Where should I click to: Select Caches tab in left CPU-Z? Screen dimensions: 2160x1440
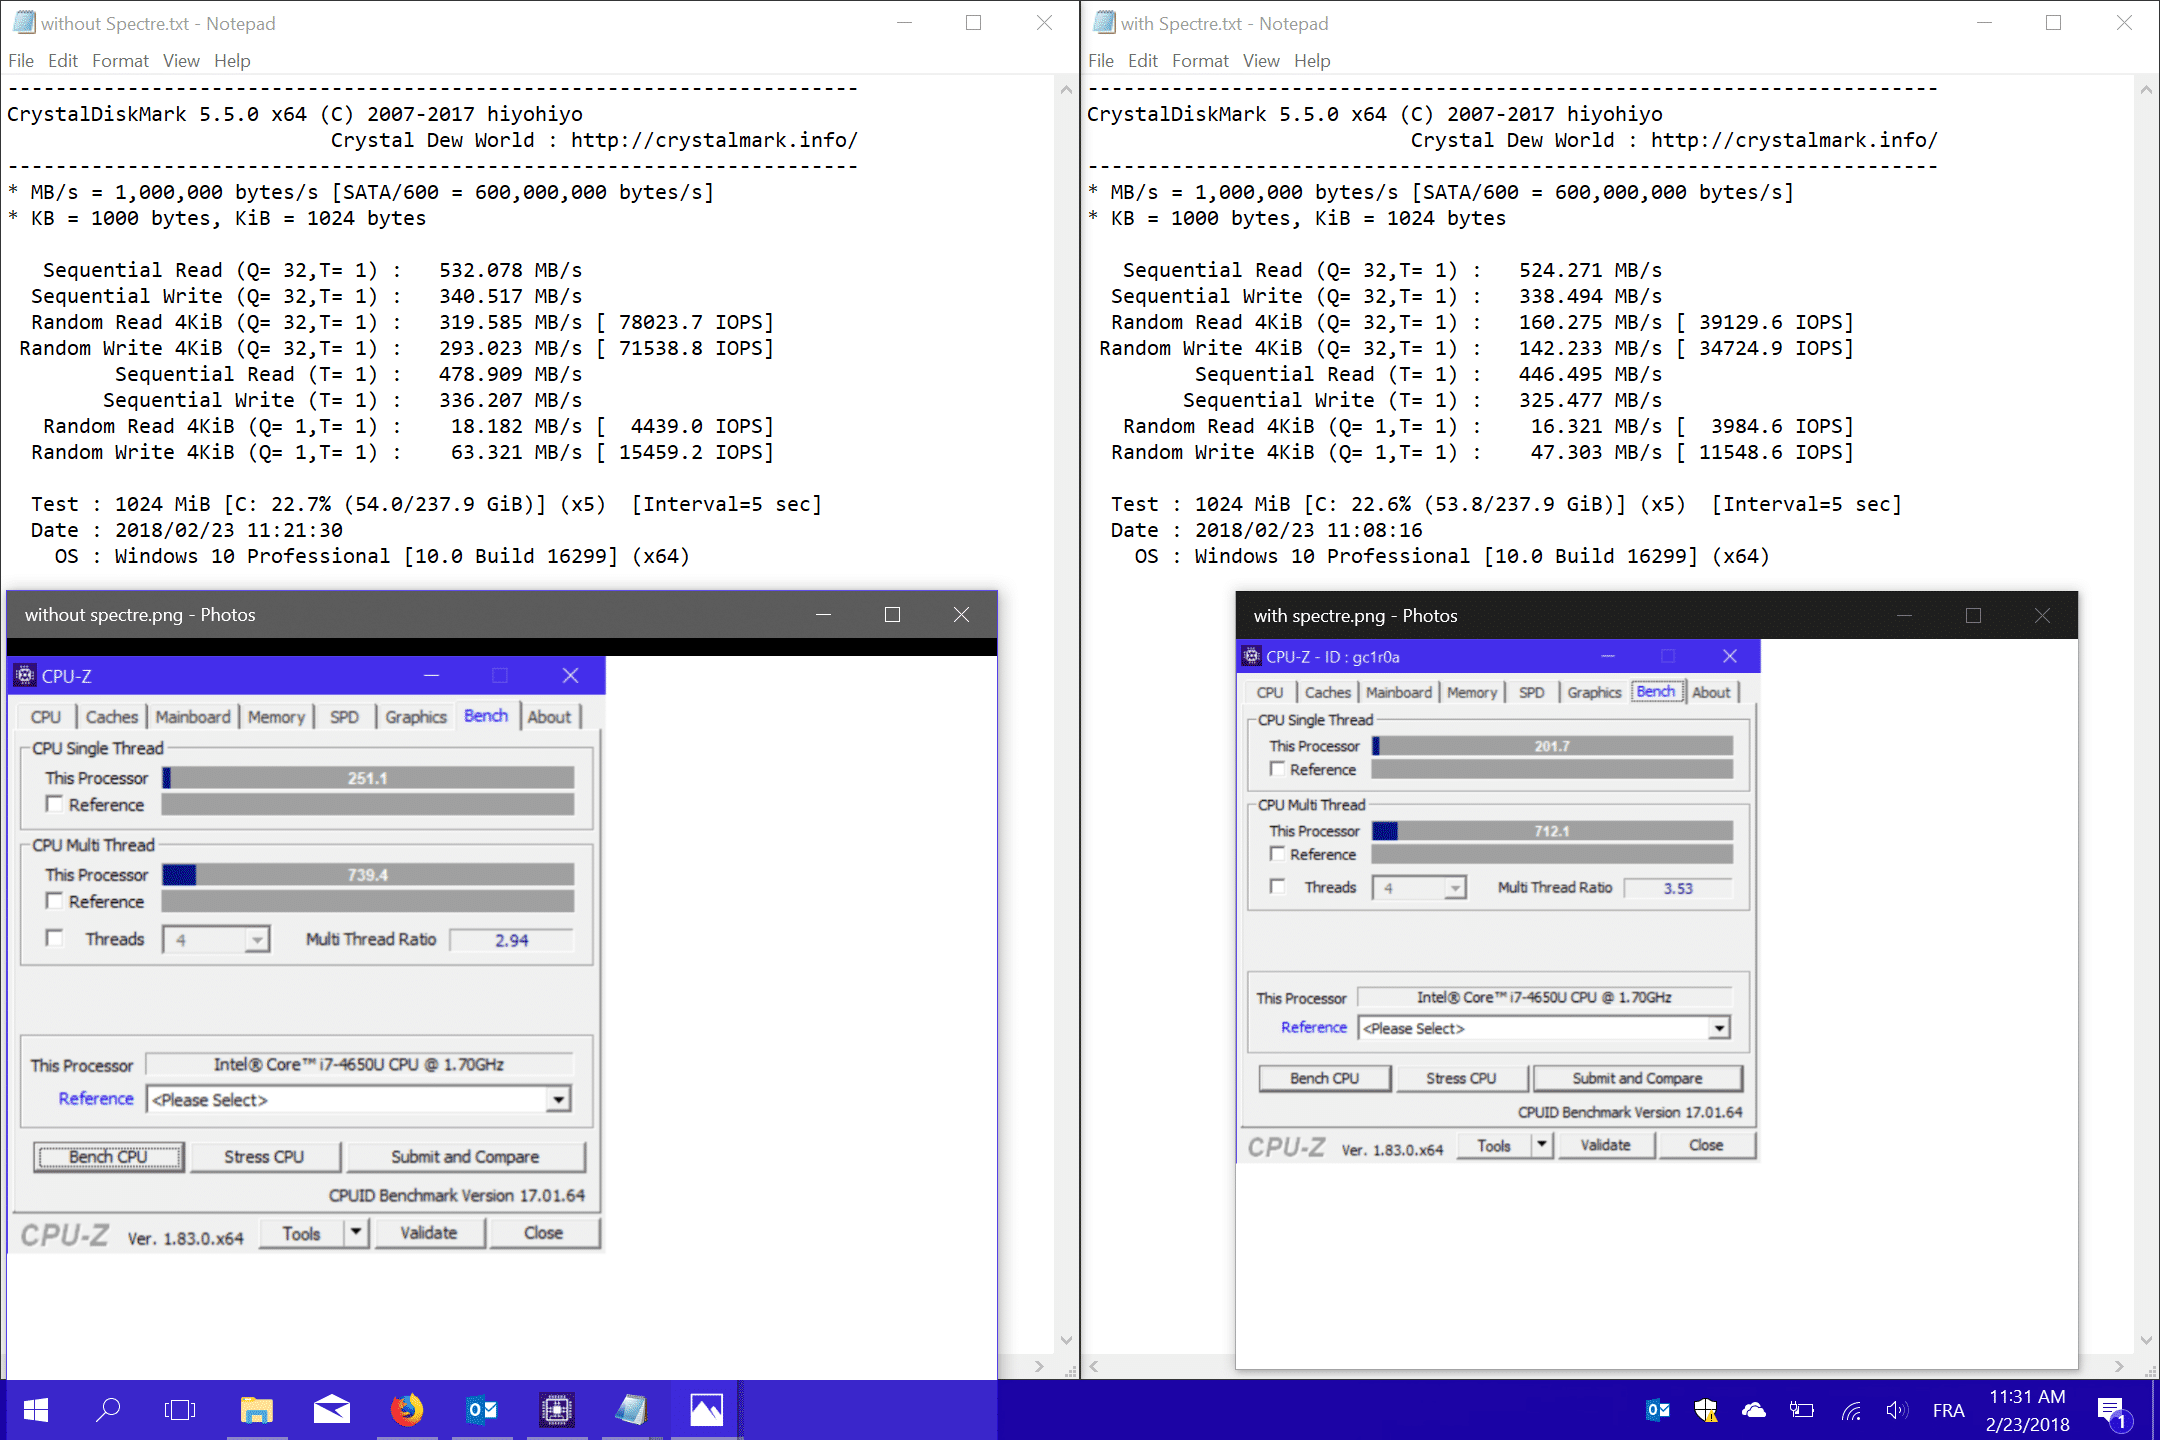coord(112,716)
